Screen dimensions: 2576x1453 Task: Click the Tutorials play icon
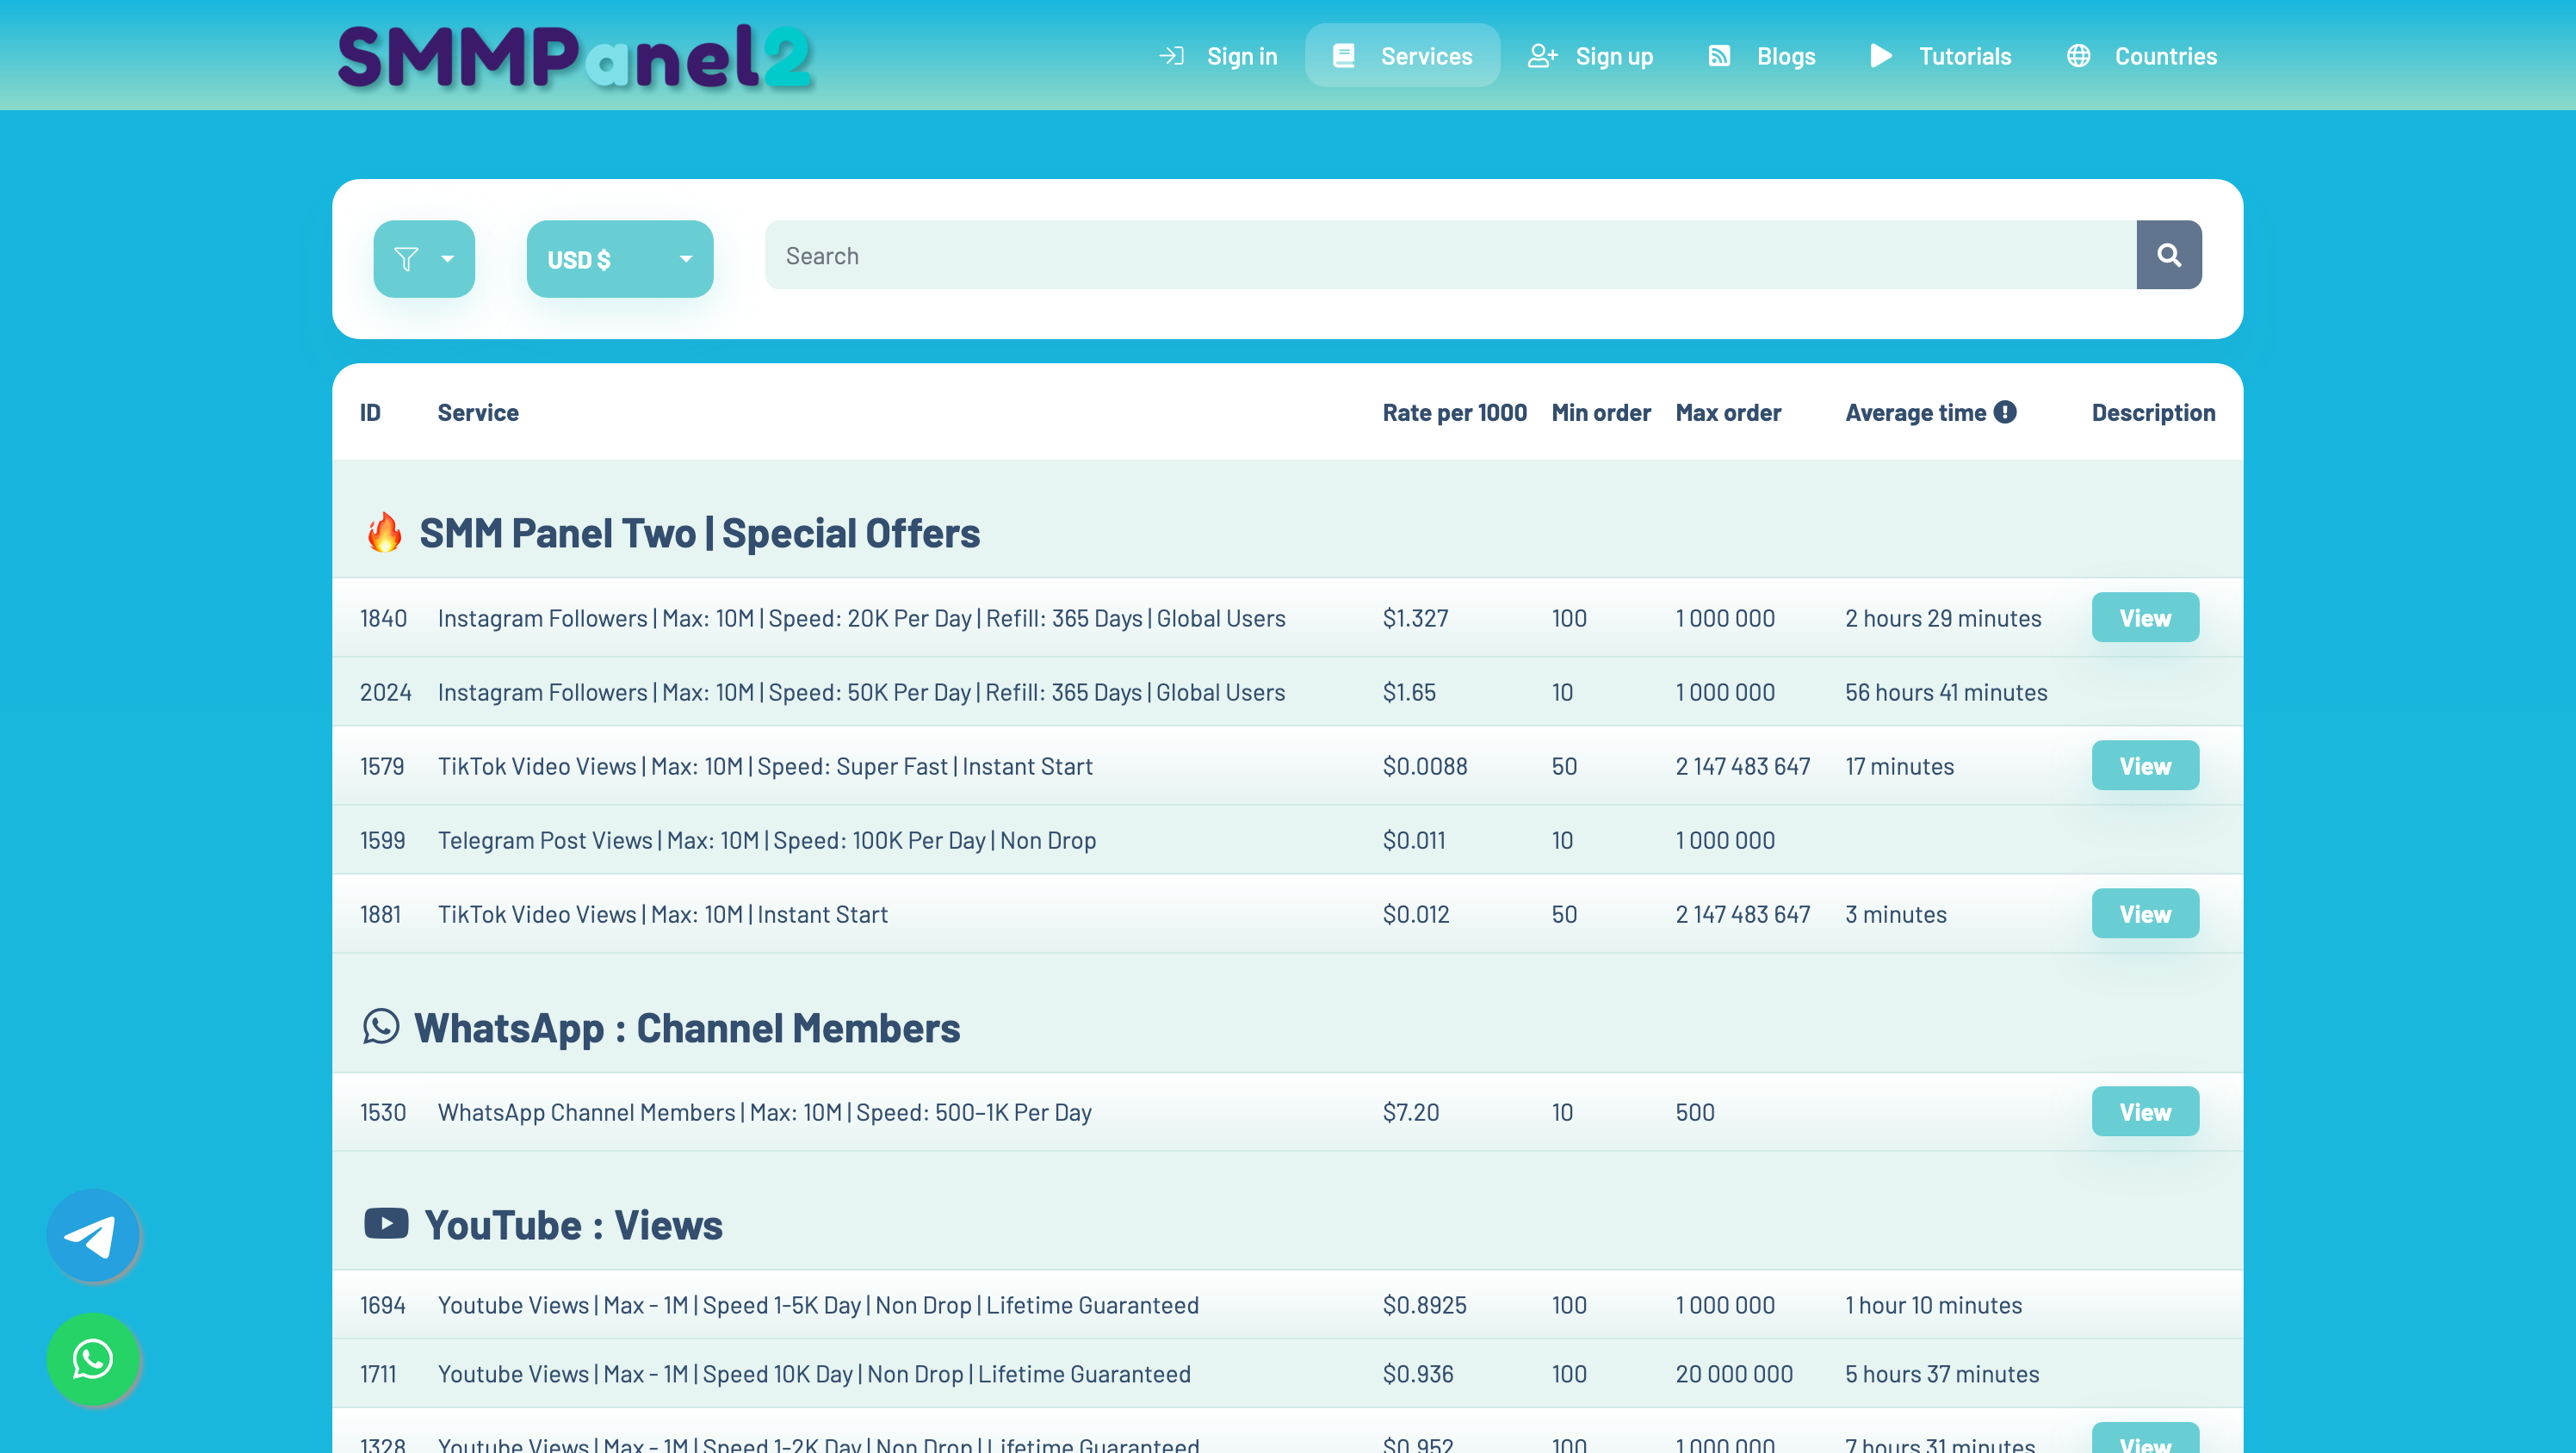(x=1880, y=56)
